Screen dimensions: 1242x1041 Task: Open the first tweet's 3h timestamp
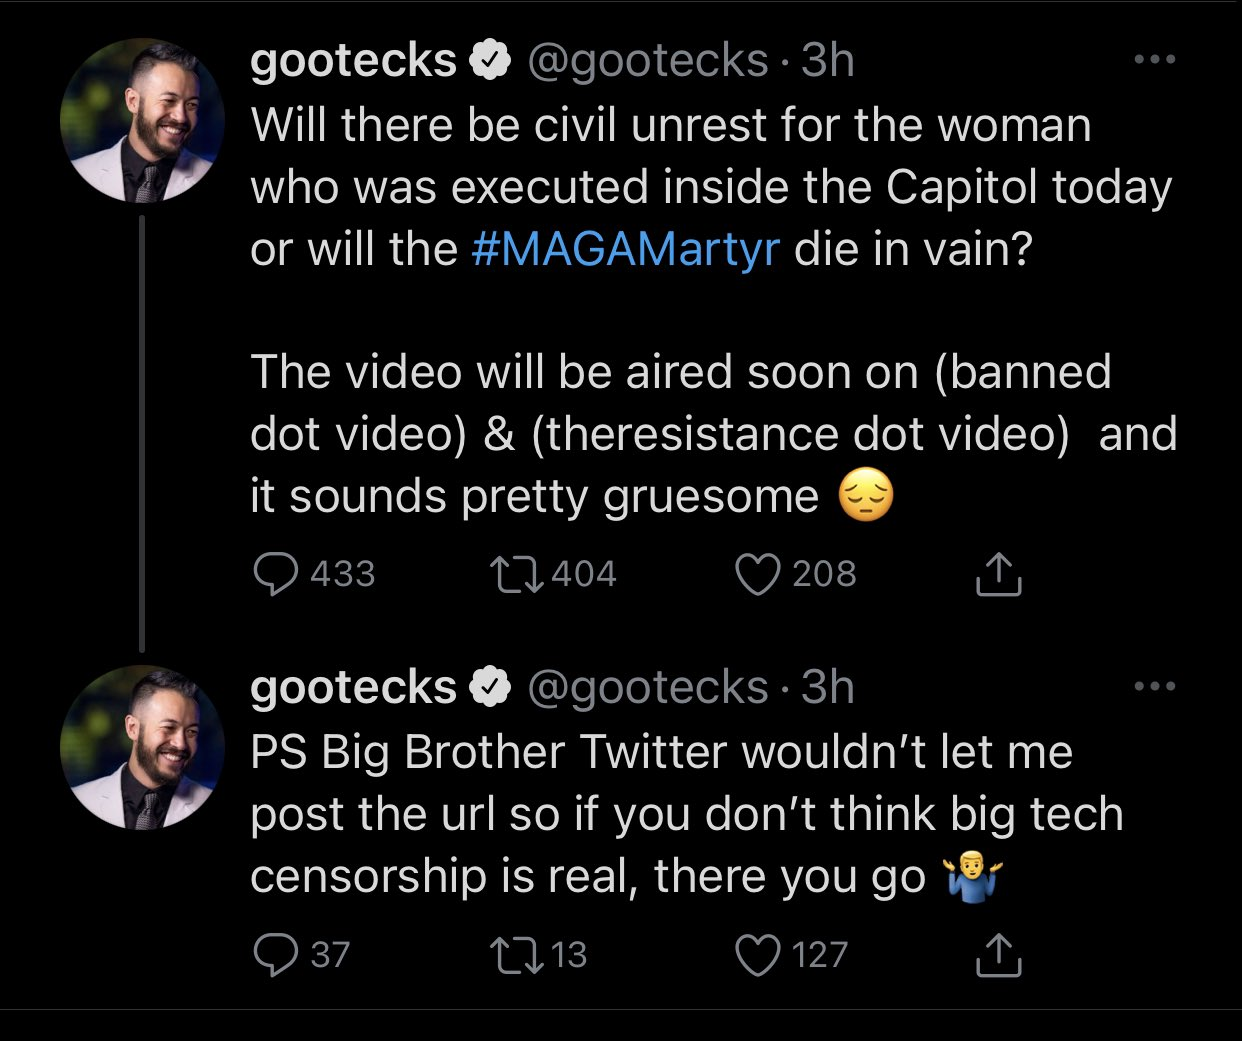(828, 61)
